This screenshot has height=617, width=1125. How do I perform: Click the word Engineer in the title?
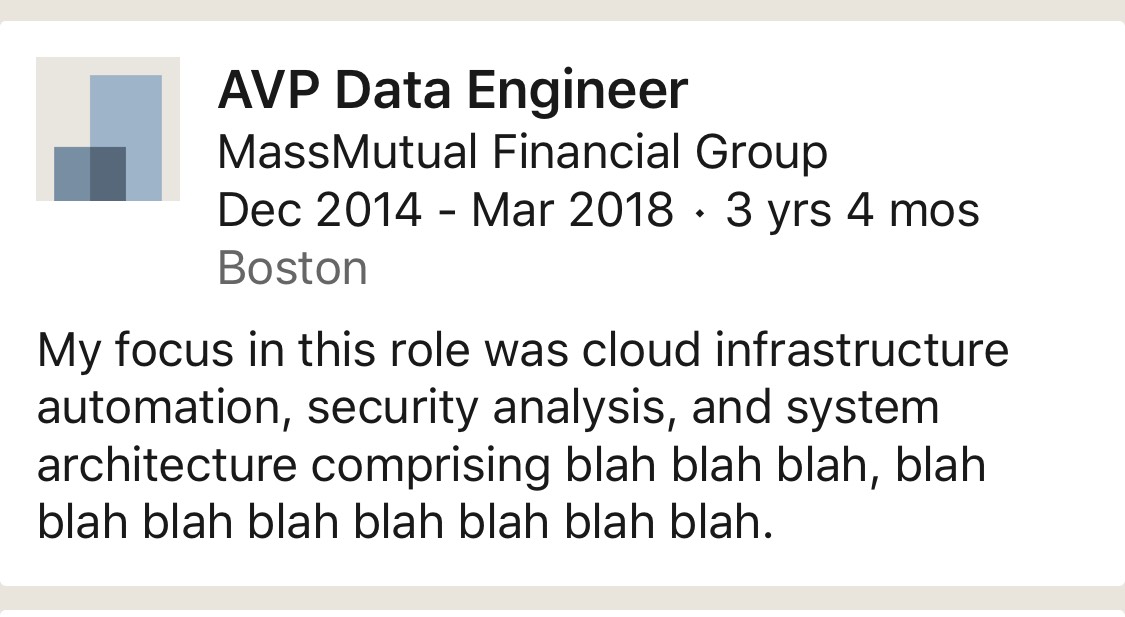(x=578, y=90)
